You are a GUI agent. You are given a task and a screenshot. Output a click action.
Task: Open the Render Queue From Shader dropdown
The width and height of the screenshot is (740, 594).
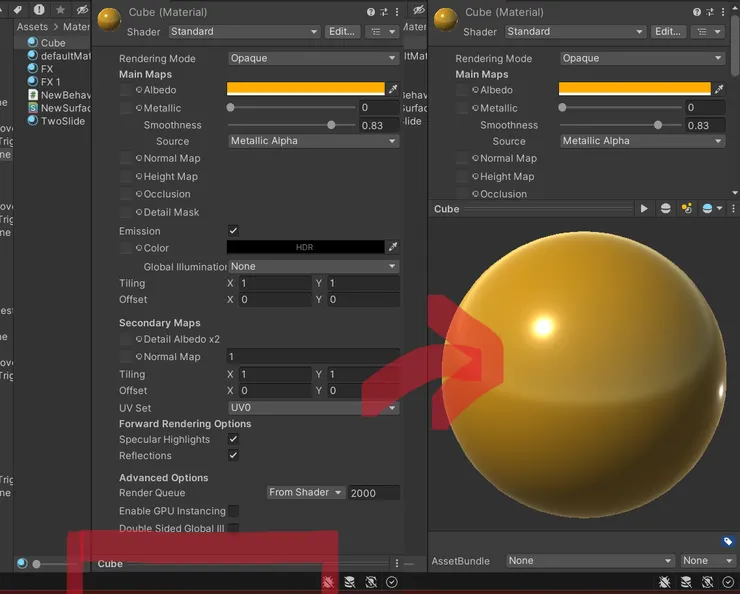pos(305,492)
